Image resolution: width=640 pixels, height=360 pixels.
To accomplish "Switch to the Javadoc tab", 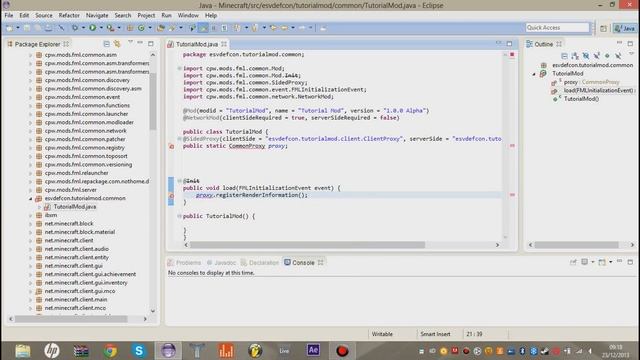I will [221, 263].
